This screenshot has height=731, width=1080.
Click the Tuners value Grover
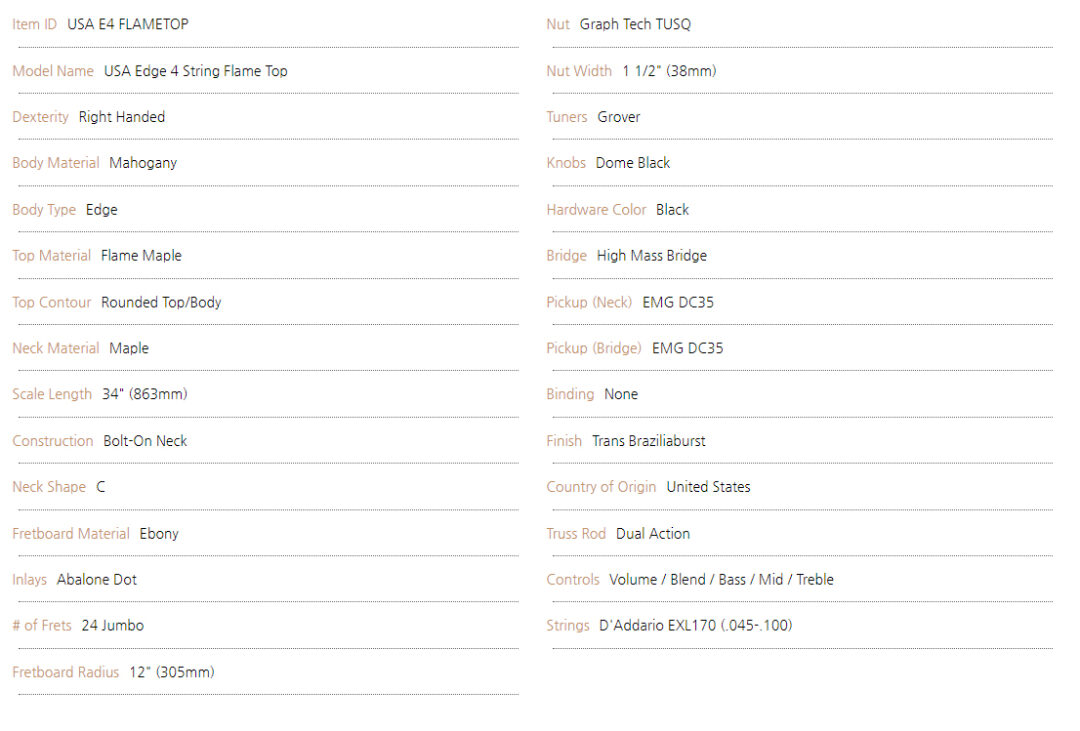[x=619, y=117]
